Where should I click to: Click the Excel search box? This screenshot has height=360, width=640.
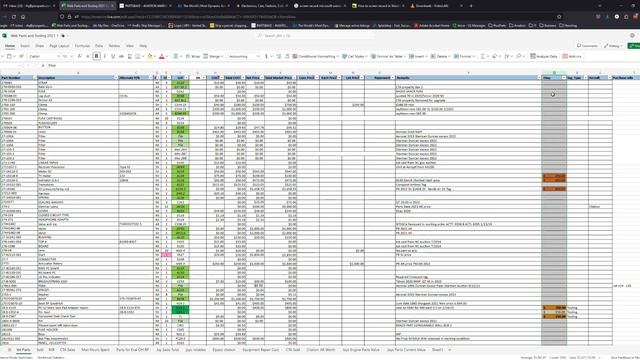[x=314, y=36]
